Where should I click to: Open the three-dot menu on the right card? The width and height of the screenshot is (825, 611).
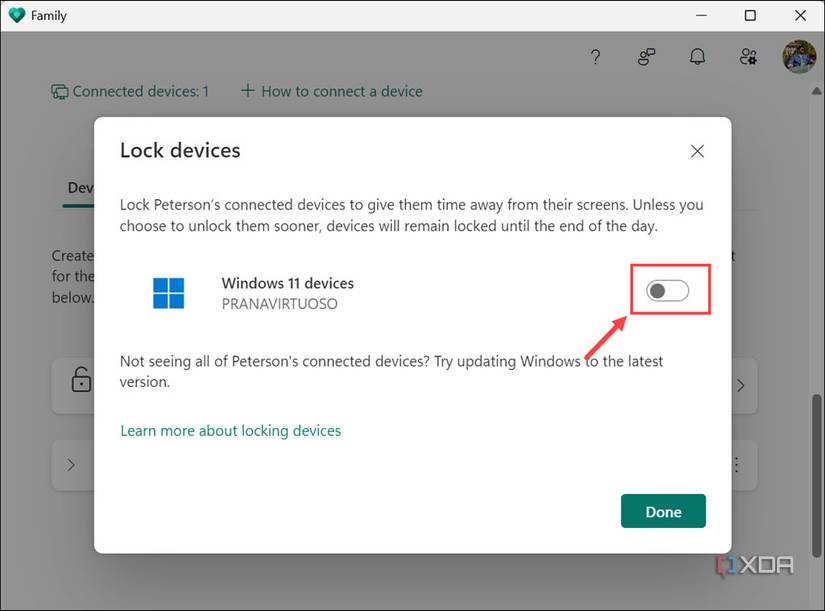(736, 464)
